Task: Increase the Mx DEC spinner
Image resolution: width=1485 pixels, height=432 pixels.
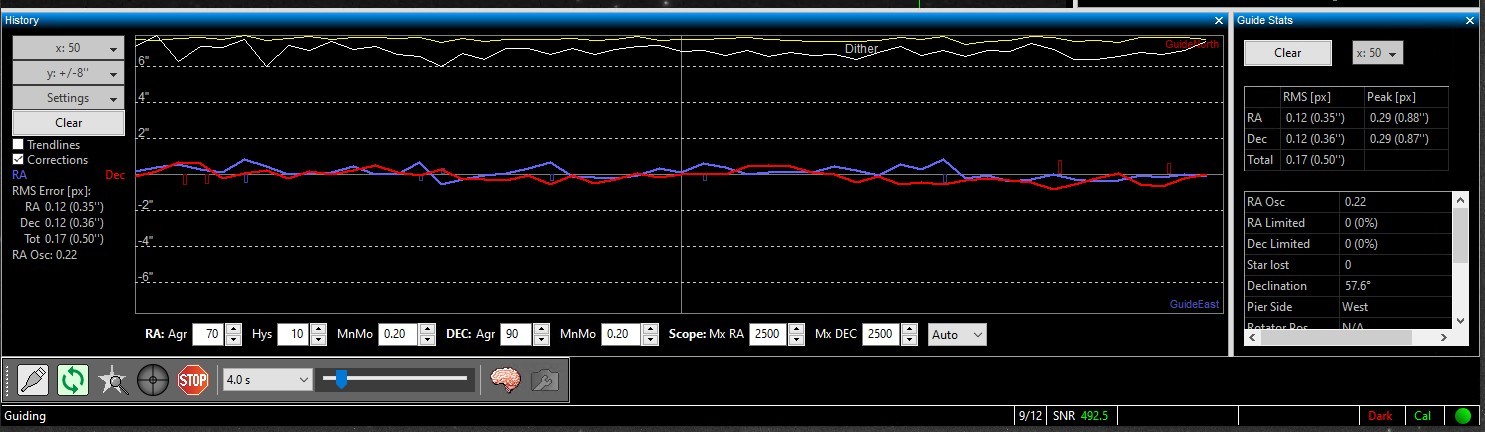Action: click(x=908, y=329)
